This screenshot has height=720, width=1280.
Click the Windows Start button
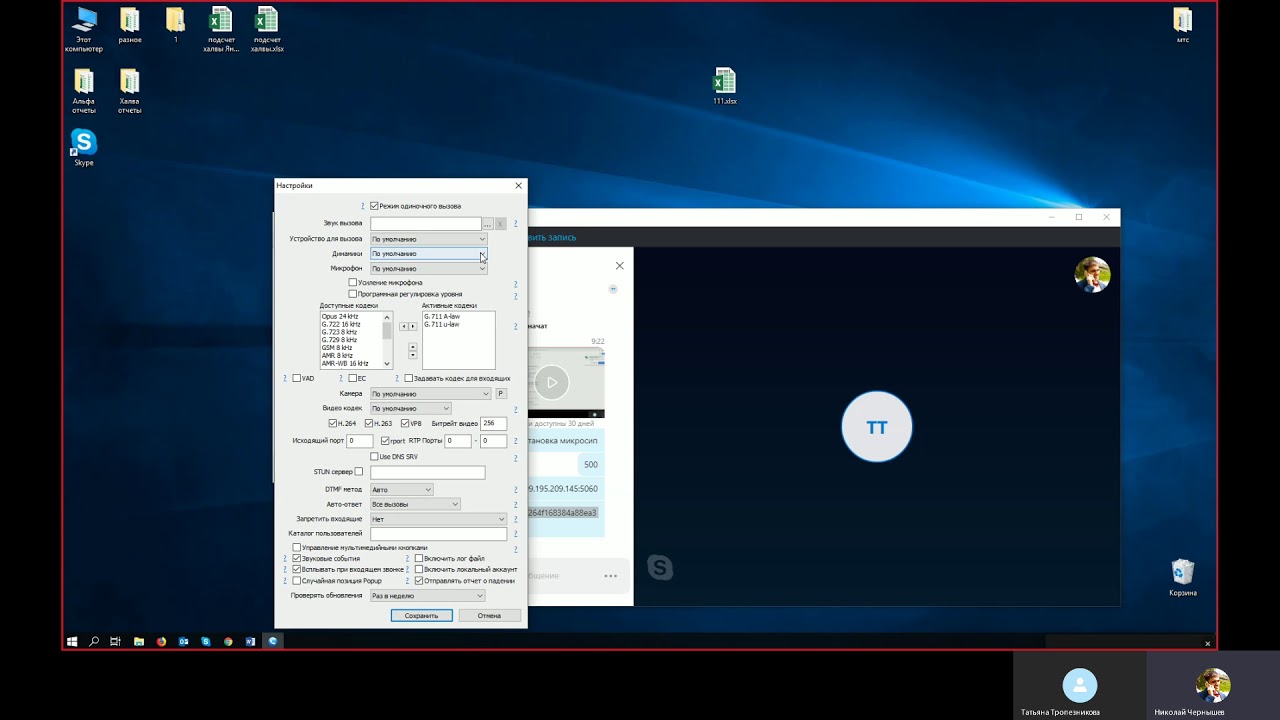[72, 641]
